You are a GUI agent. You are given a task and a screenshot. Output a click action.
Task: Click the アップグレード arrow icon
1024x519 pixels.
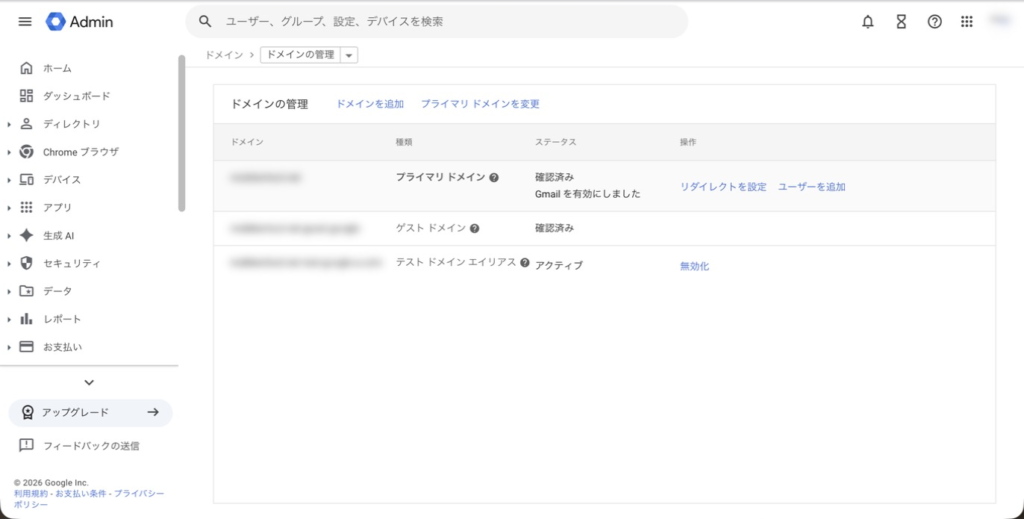[x=153, y=413]
